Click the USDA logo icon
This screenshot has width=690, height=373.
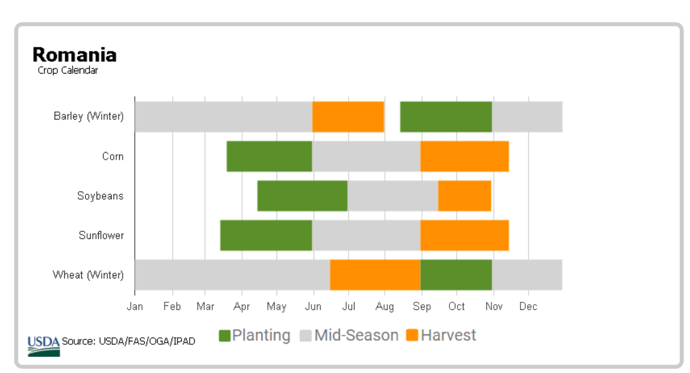coord(44,346)
